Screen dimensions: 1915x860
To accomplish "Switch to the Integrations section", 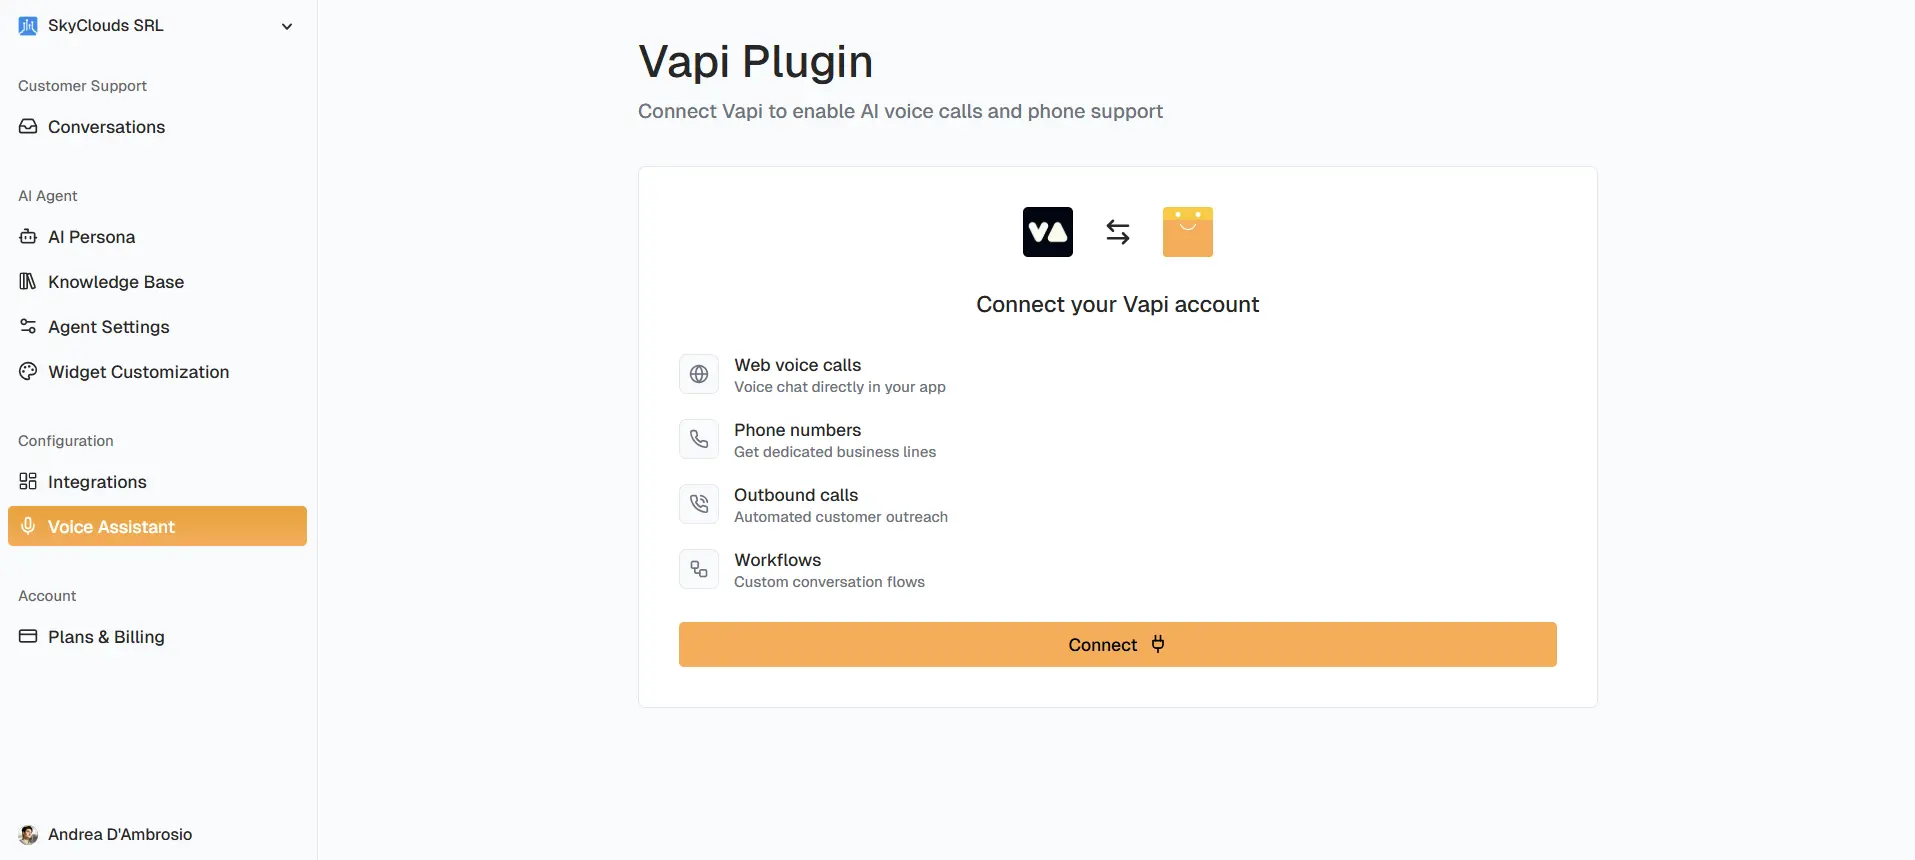I will pyautogui.click(x=97, y=481).
